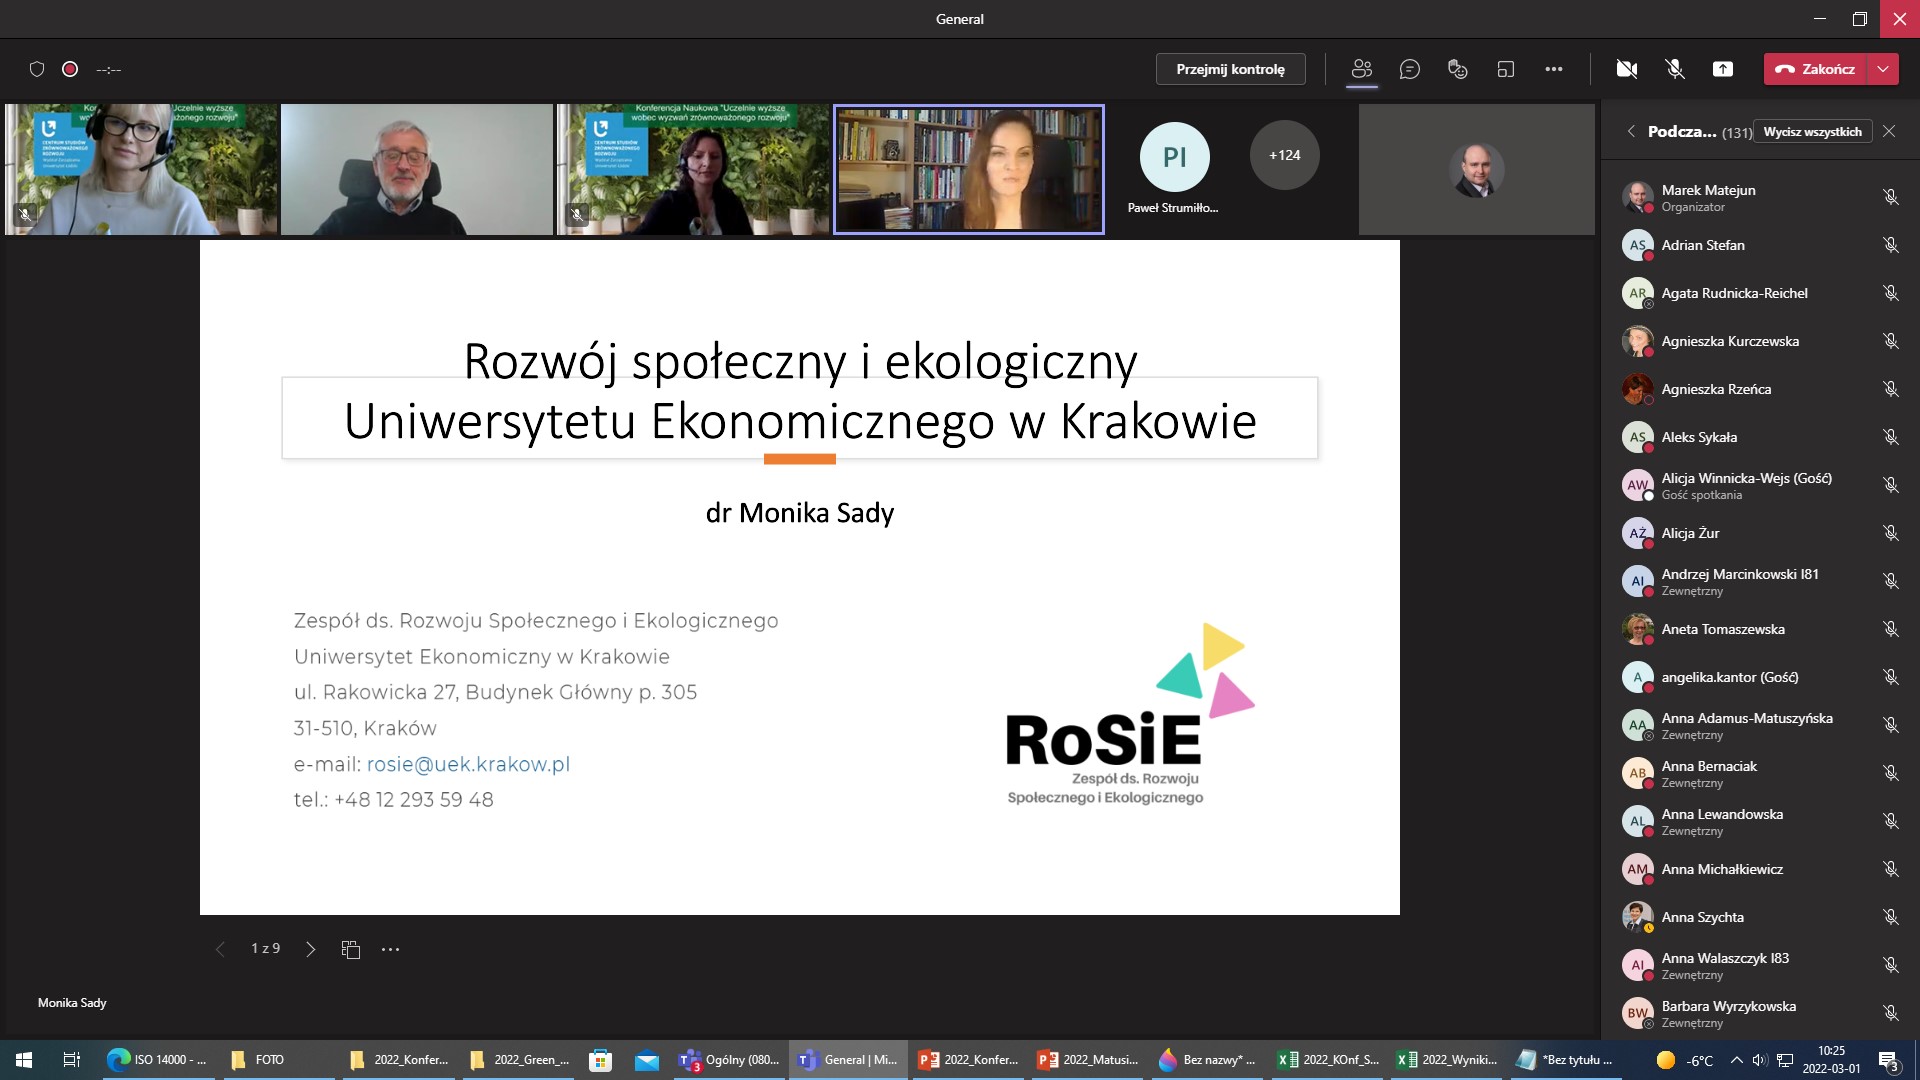Open the participants list icon
The height and width of the screenshot is (1080, 1920).
coord(1361,69)
